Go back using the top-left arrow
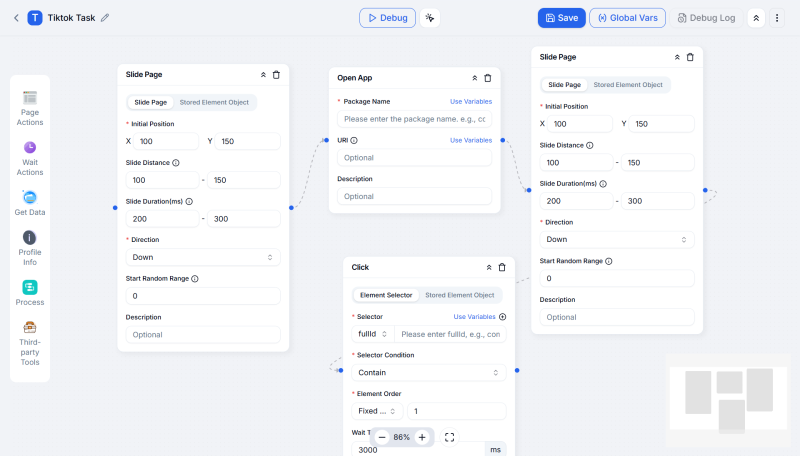800x456 pixels. (16, 18)
